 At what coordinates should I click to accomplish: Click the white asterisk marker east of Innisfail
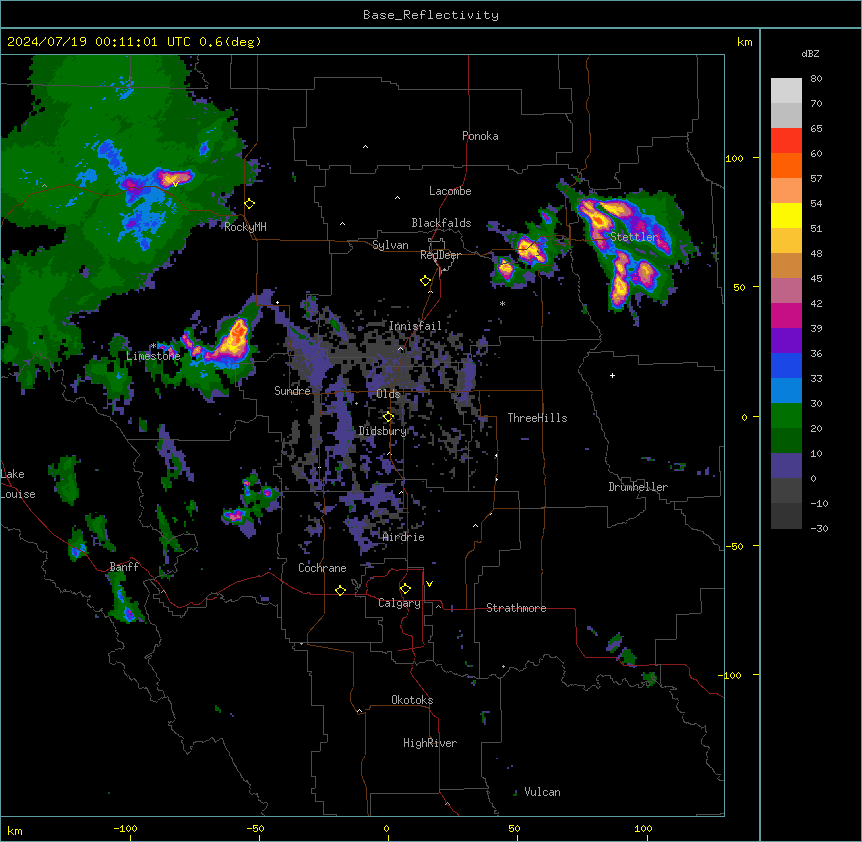click(x=502, y=303)
